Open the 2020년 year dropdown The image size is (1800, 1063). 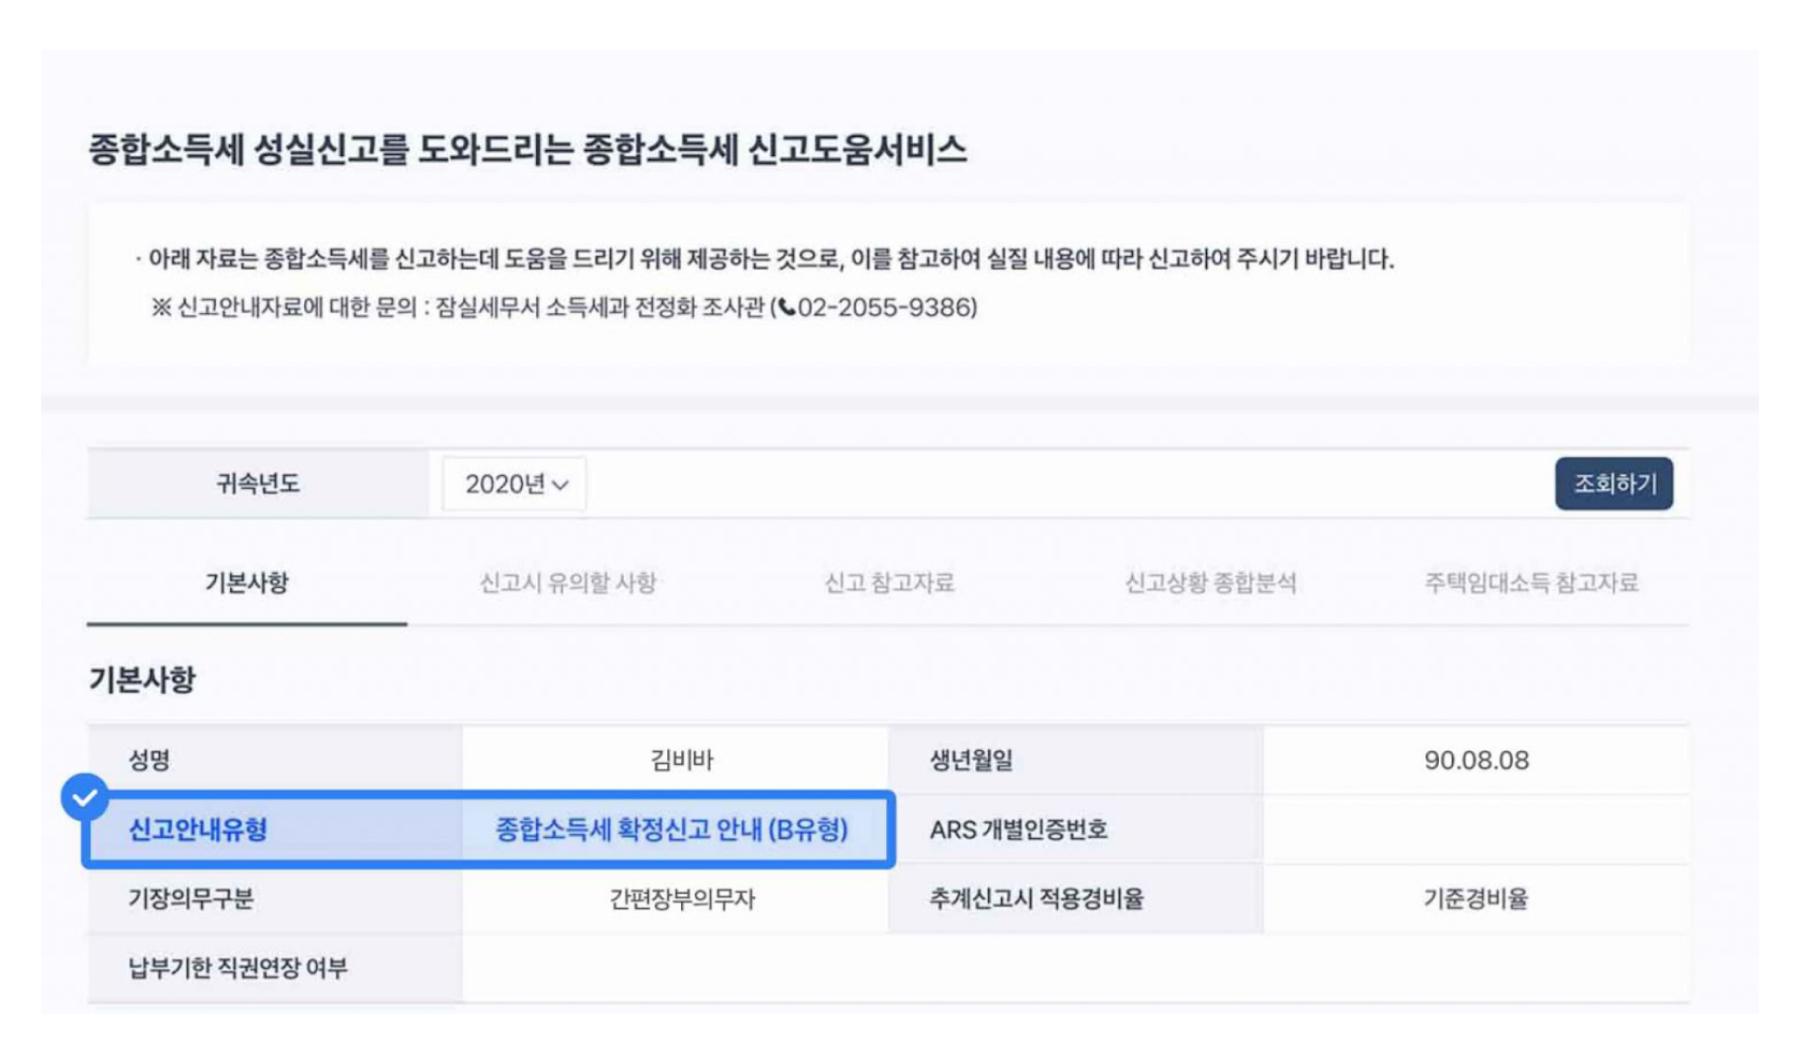click(515, 484)
